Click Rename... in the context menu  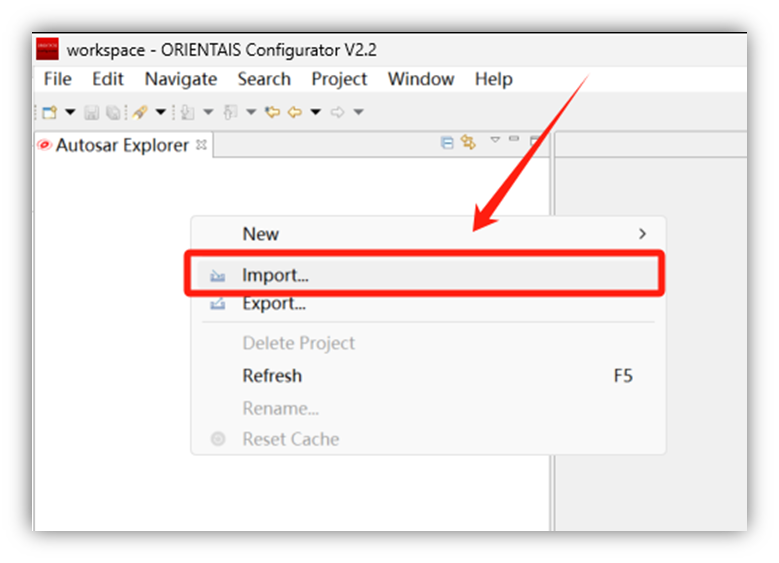(x=428, y=408)
